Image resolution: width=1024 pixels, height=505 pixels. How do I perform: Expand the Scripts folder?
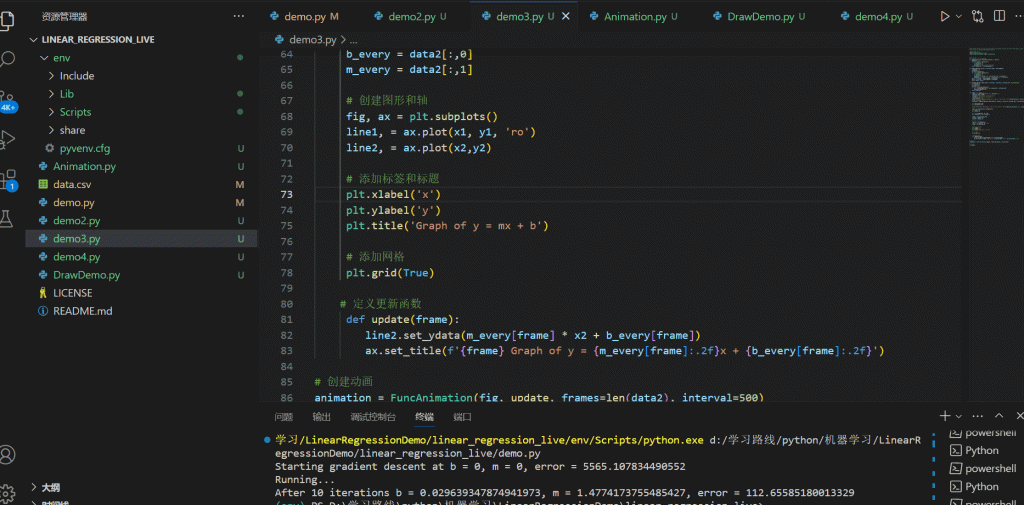(75, 112)
